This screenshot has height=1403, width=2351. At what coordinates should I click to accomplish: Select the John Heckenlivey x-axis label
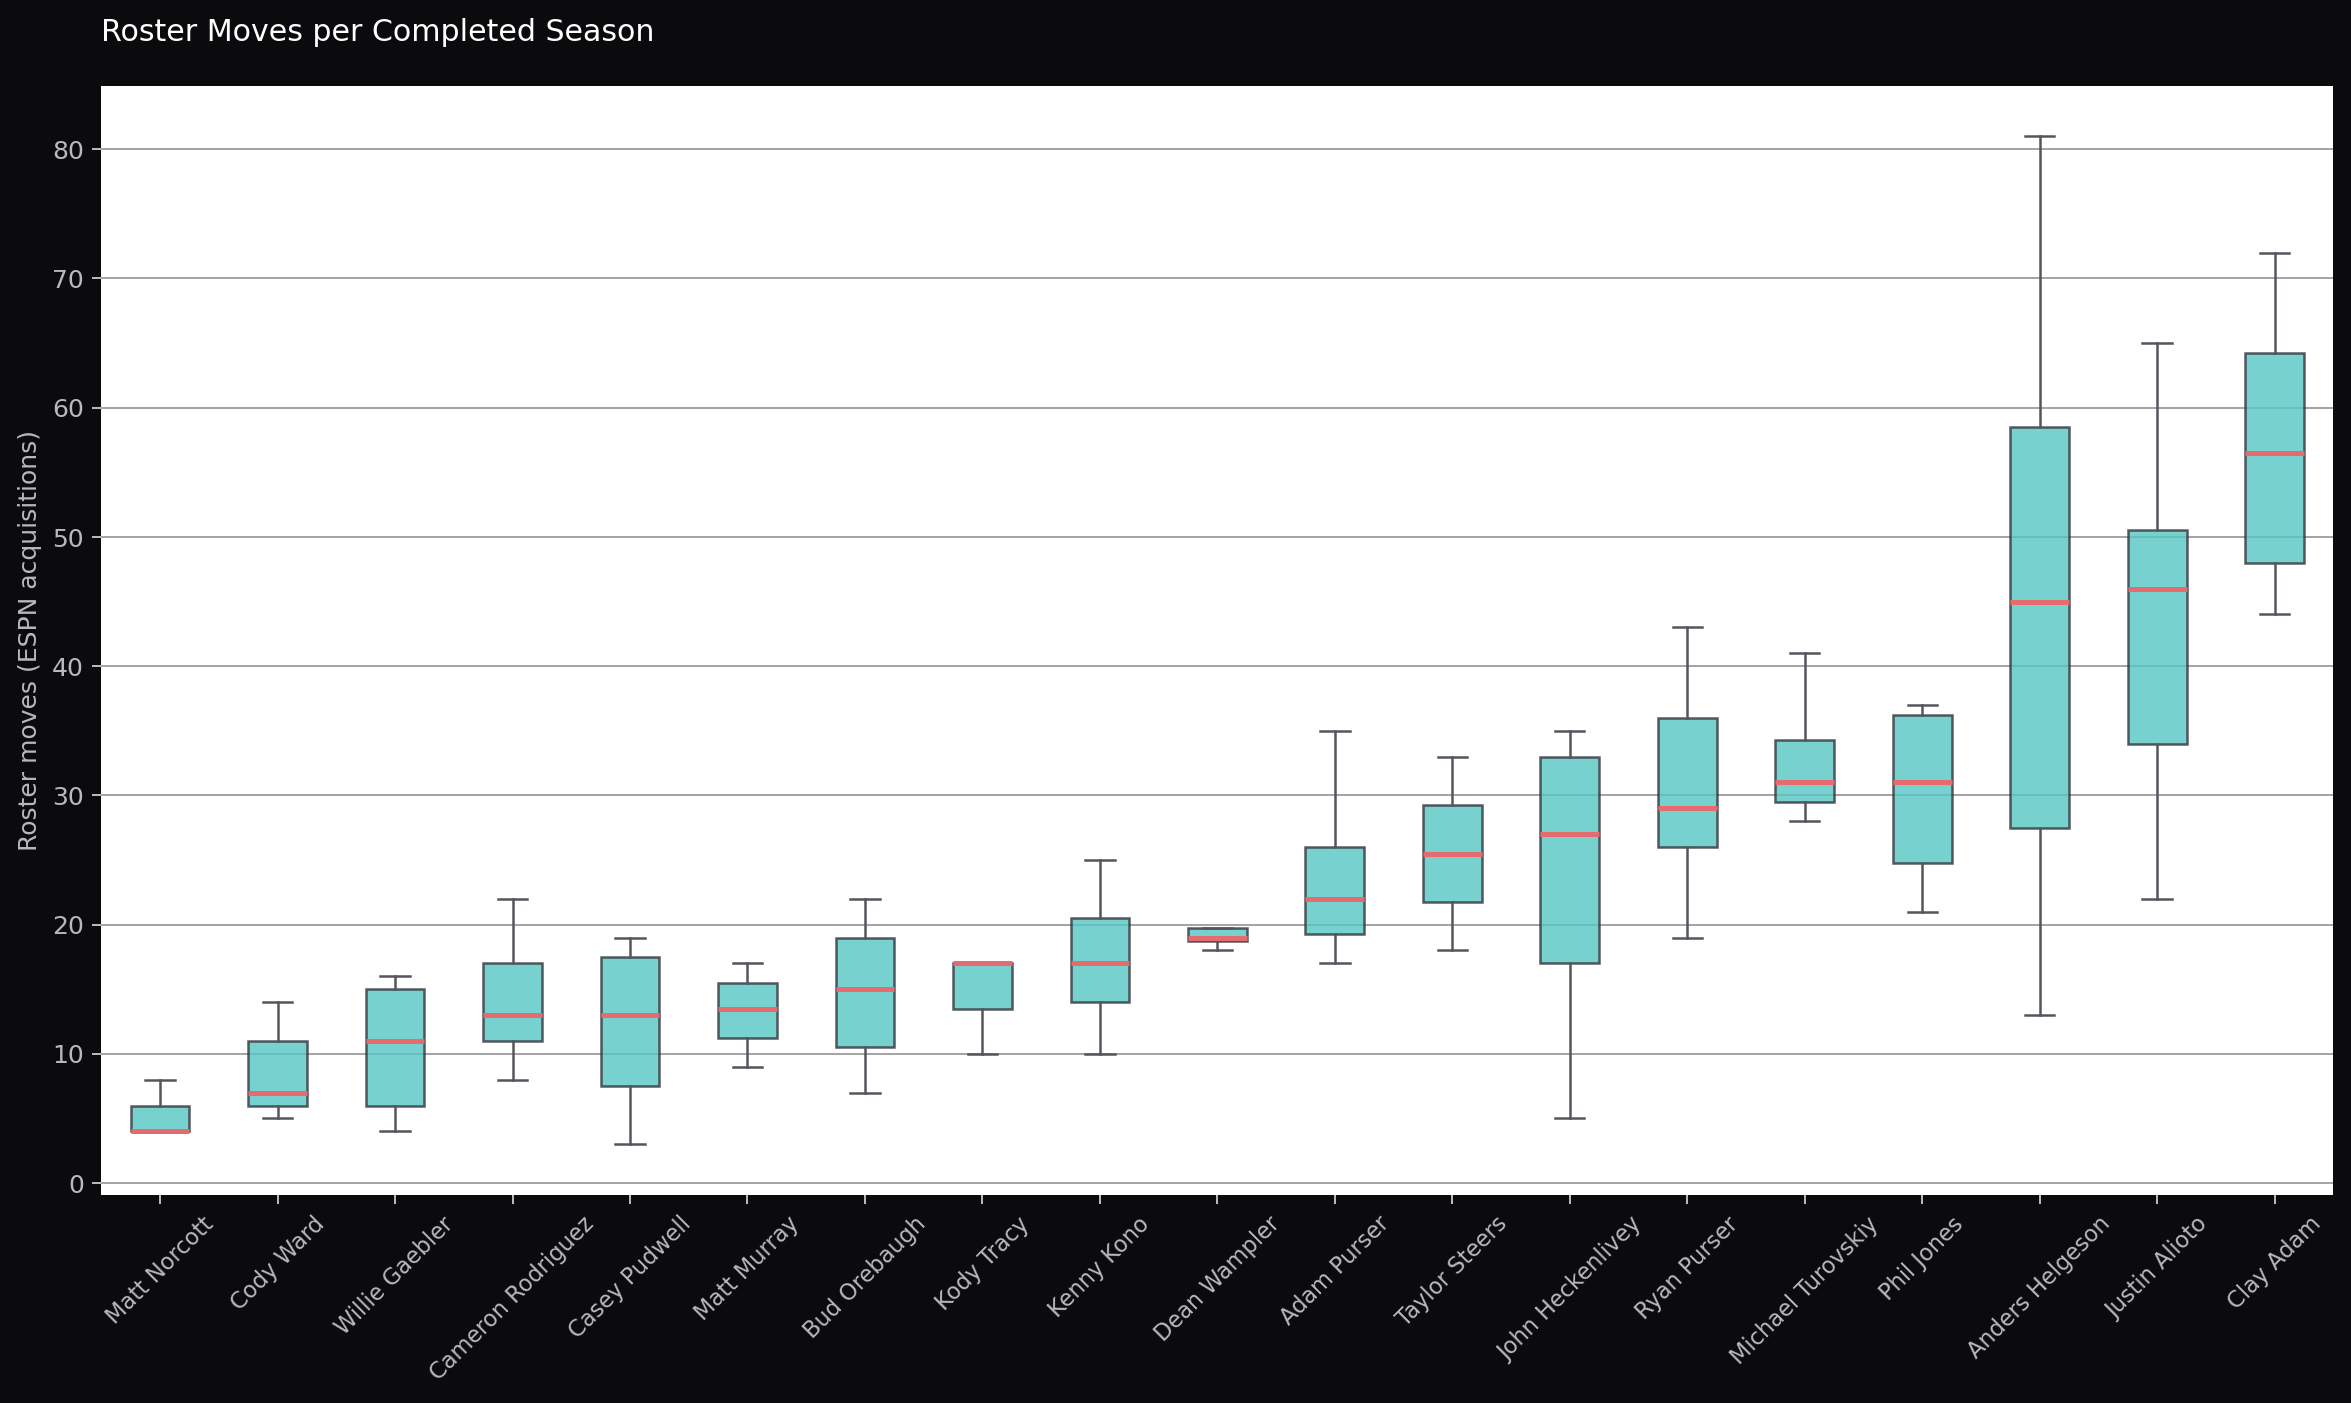1568,1289
